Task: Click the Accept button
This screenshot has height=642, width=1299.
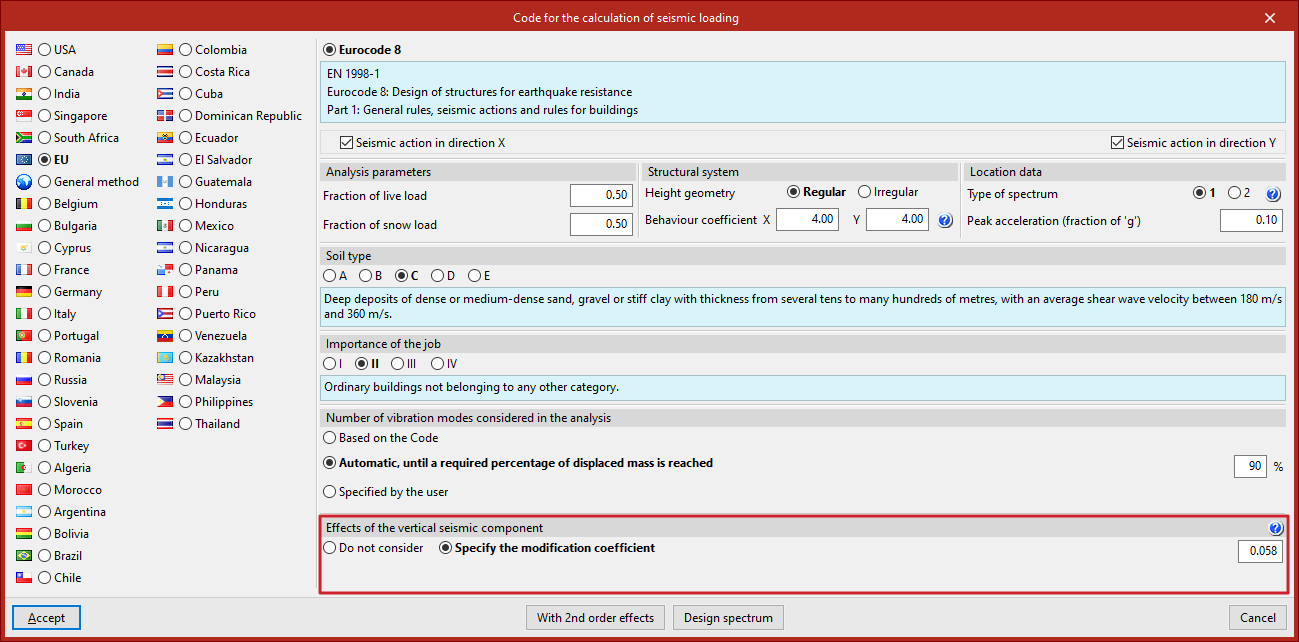Action: tap(47, 618)
